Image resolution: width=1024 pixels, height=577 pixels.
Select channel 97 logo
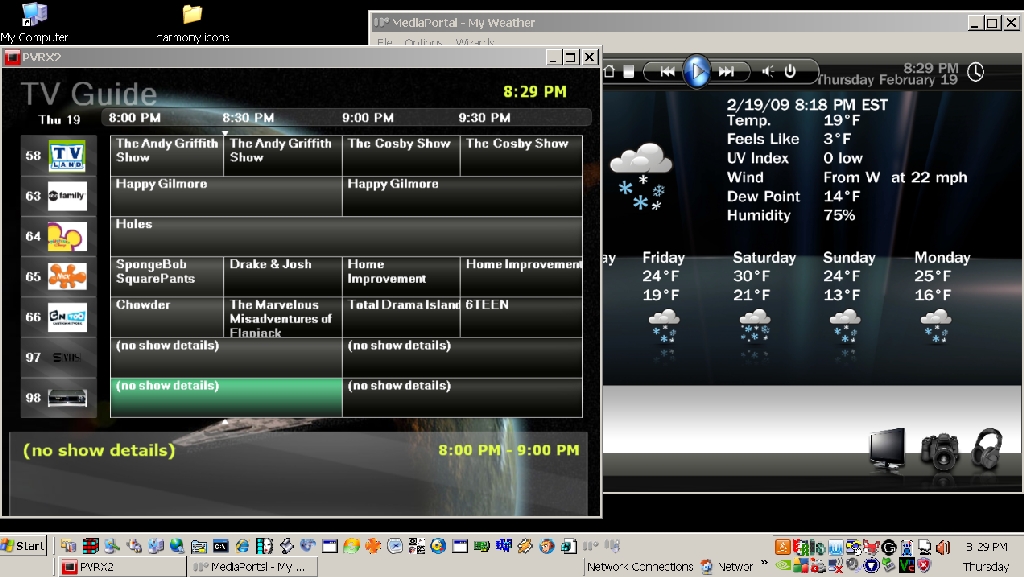(x=67, y=358)
